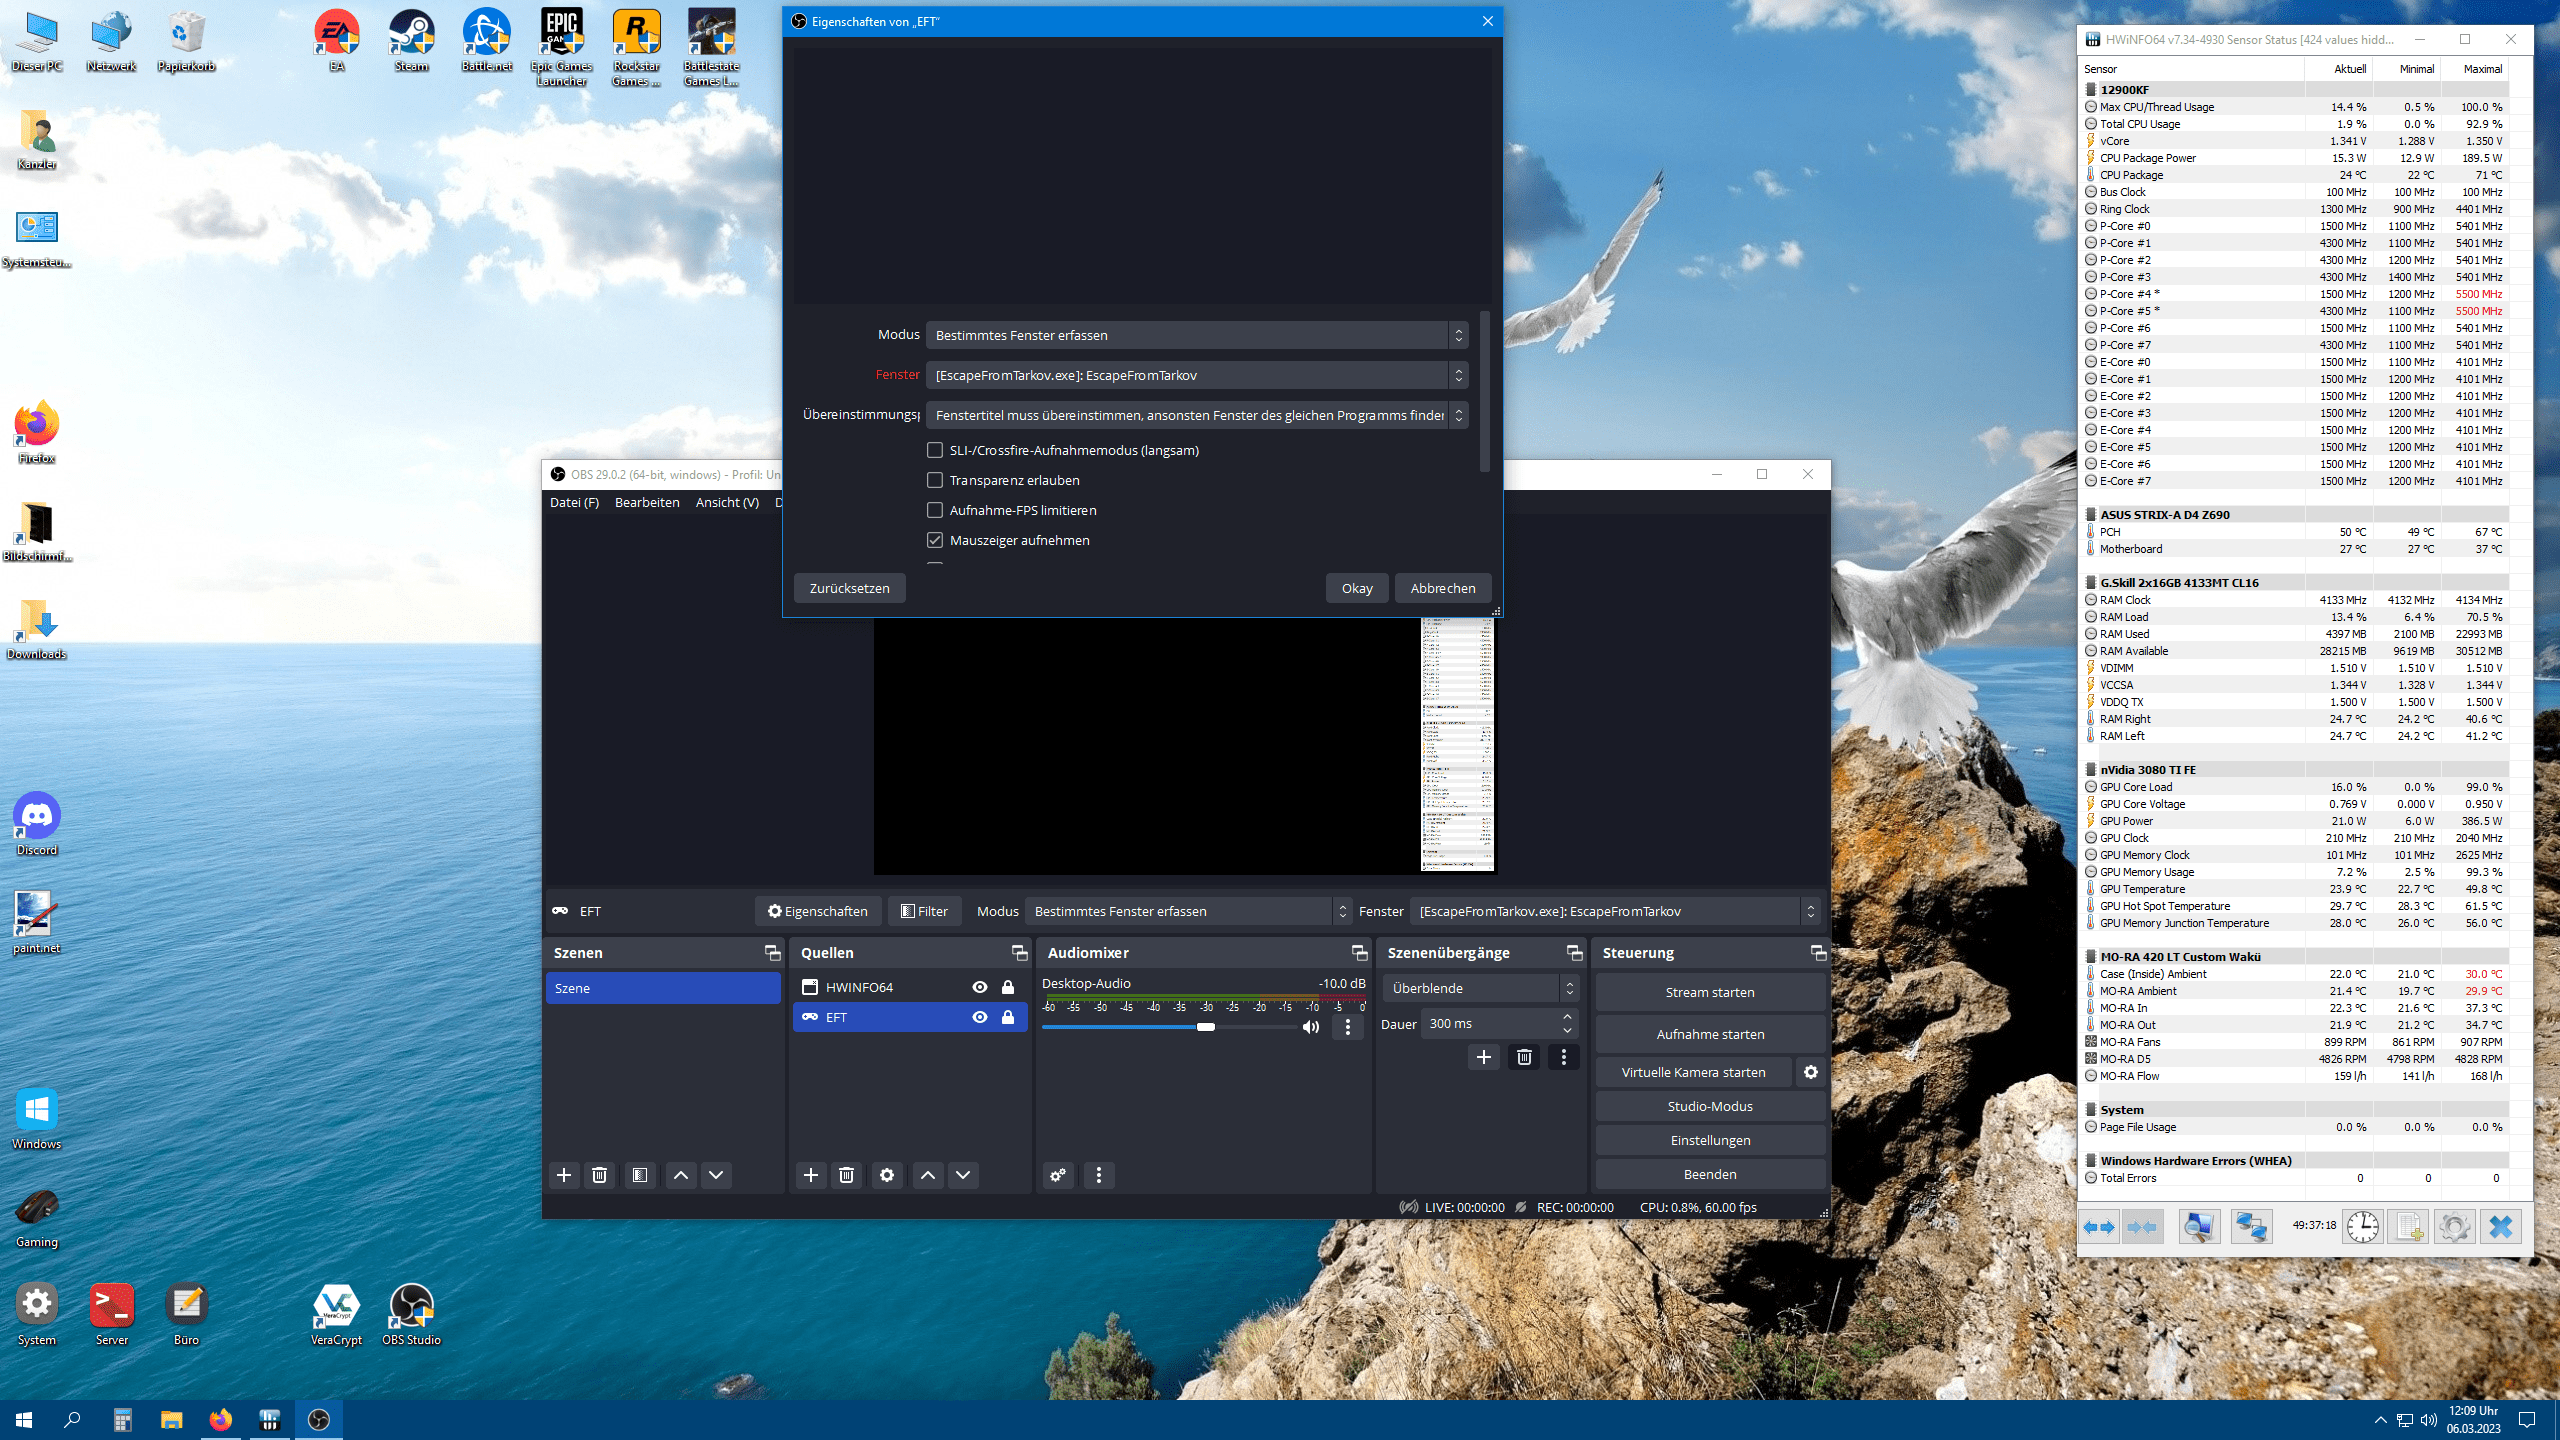Screen dimensions: 2560x1440
Task: Enable SLI/Crossfire capture mode checkbox
Action: 934,450
